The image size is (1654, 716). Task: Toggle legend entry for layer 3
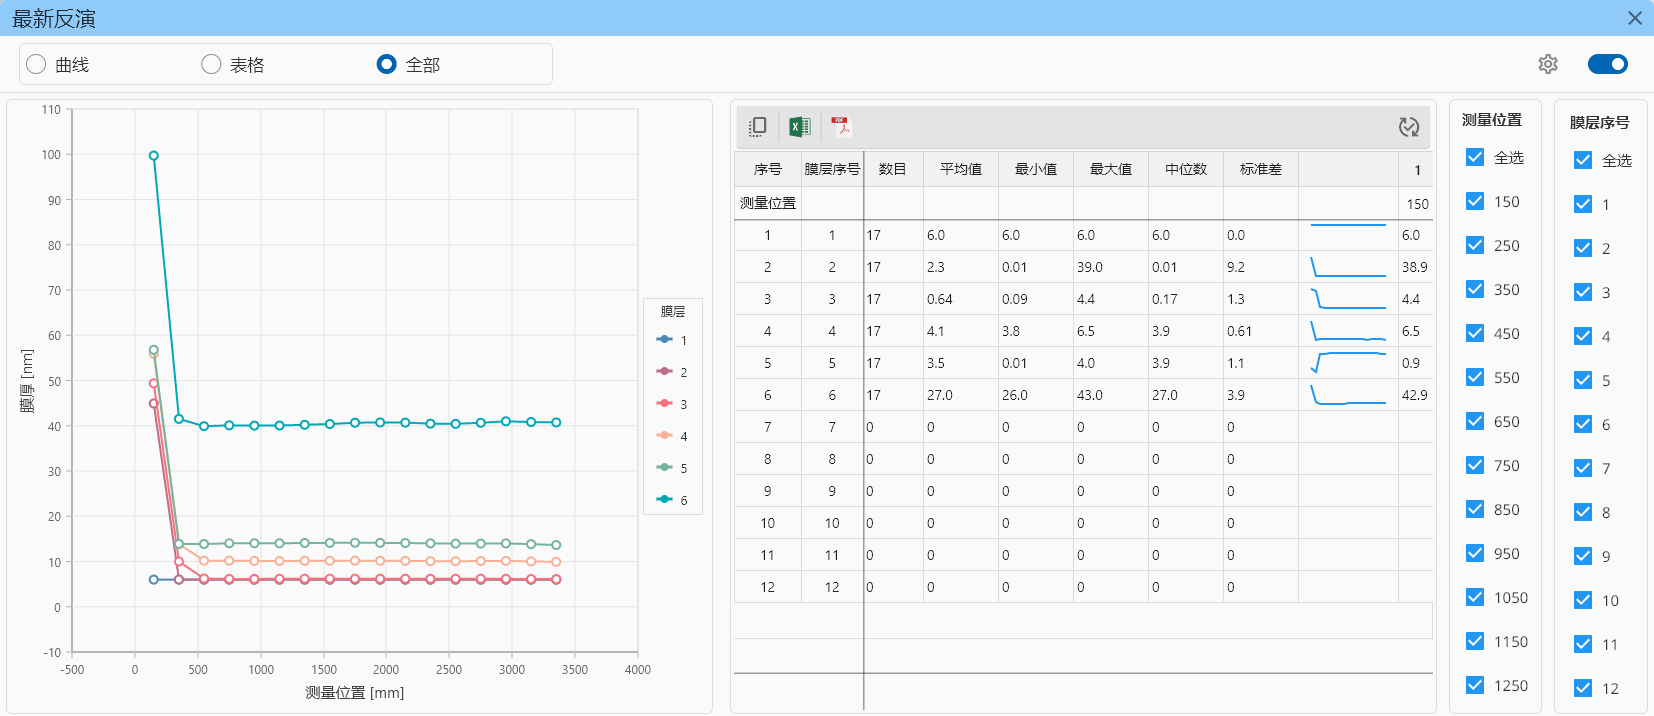point(672,404)
